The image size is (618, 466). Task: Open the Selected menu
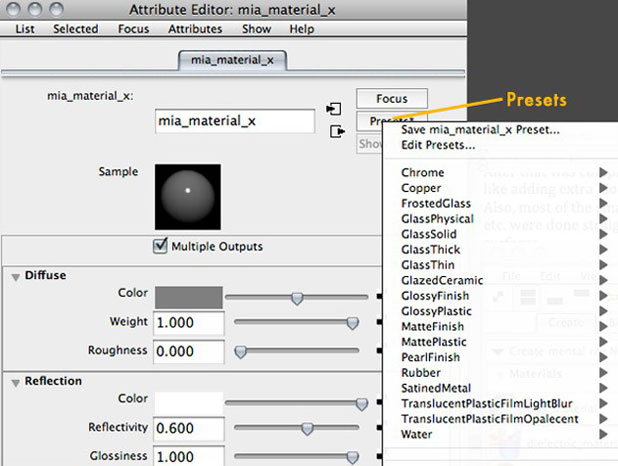[76, 29]
